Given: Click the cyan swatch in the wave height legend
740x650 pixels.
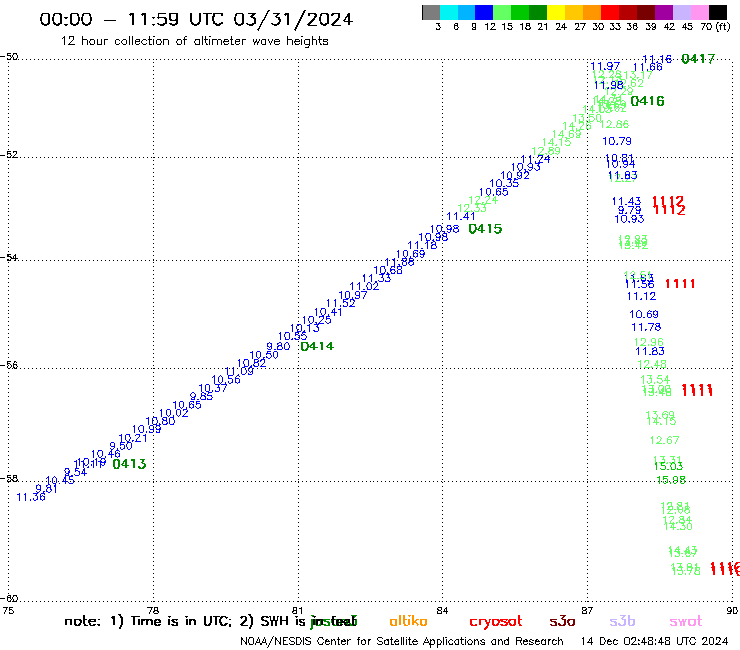Looking at the screenshot, I should coord(449,12).
